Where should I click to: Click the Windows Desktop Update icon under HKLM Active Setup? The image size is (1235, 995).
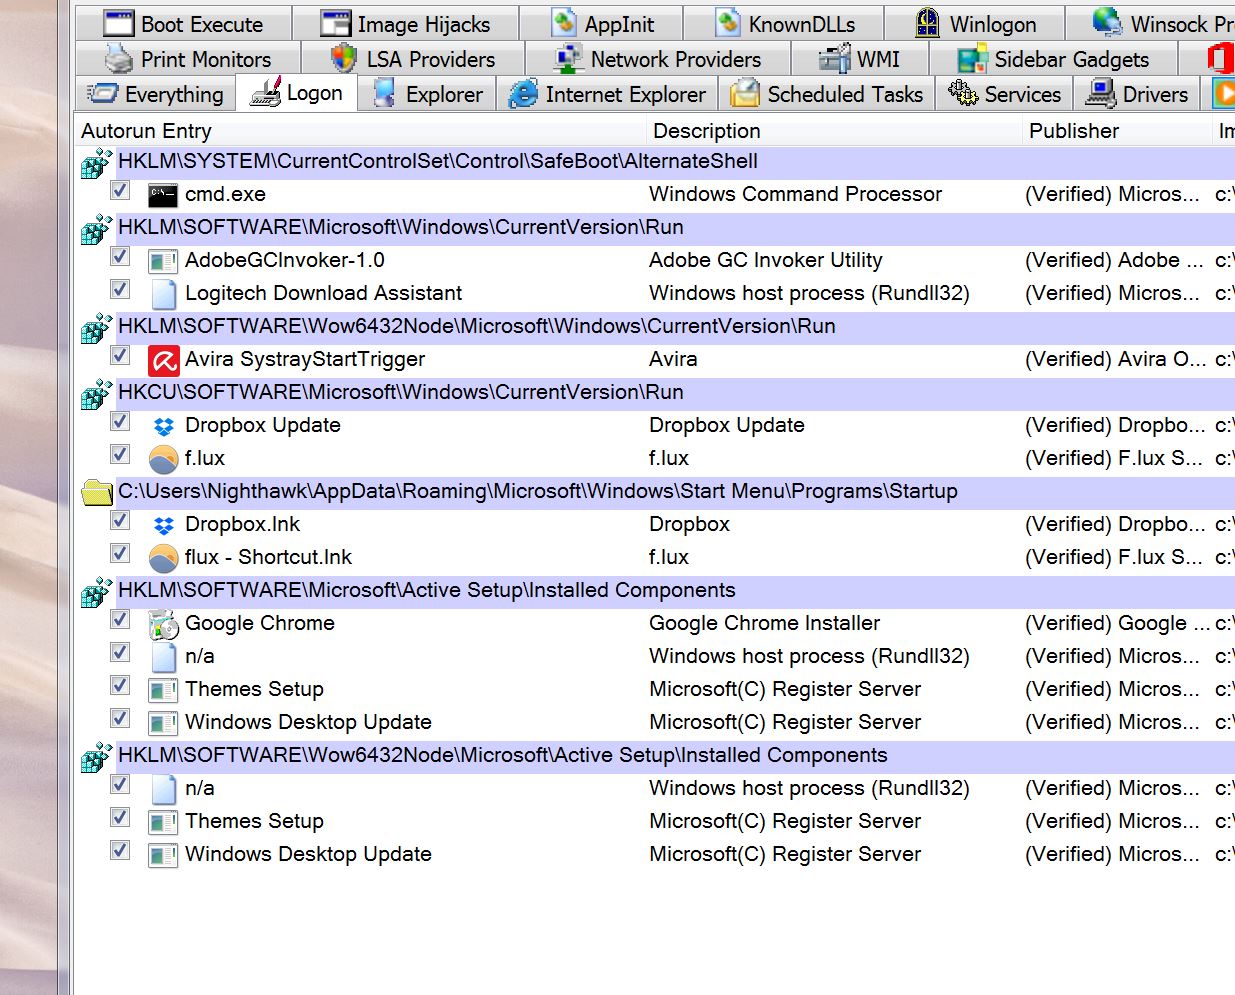pyautogui.click(x=163, y=724)
